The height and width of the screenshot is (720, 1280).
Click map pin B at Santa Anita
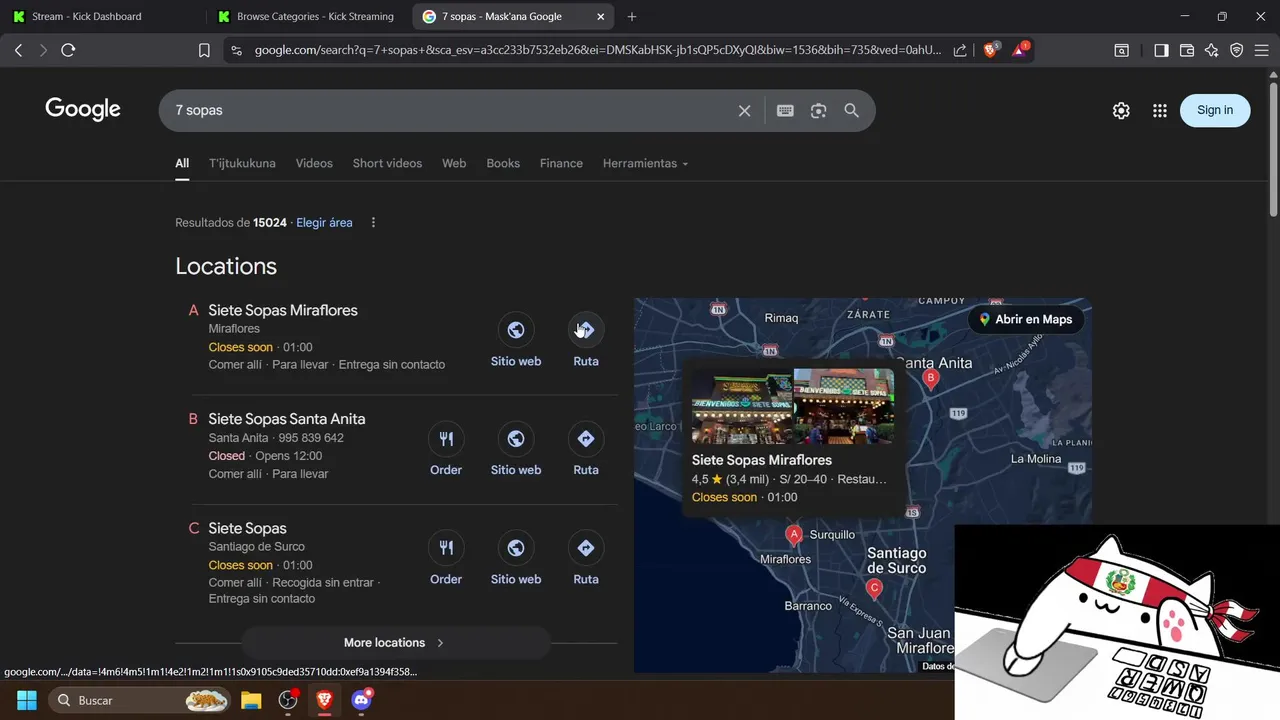click(931, 378)
